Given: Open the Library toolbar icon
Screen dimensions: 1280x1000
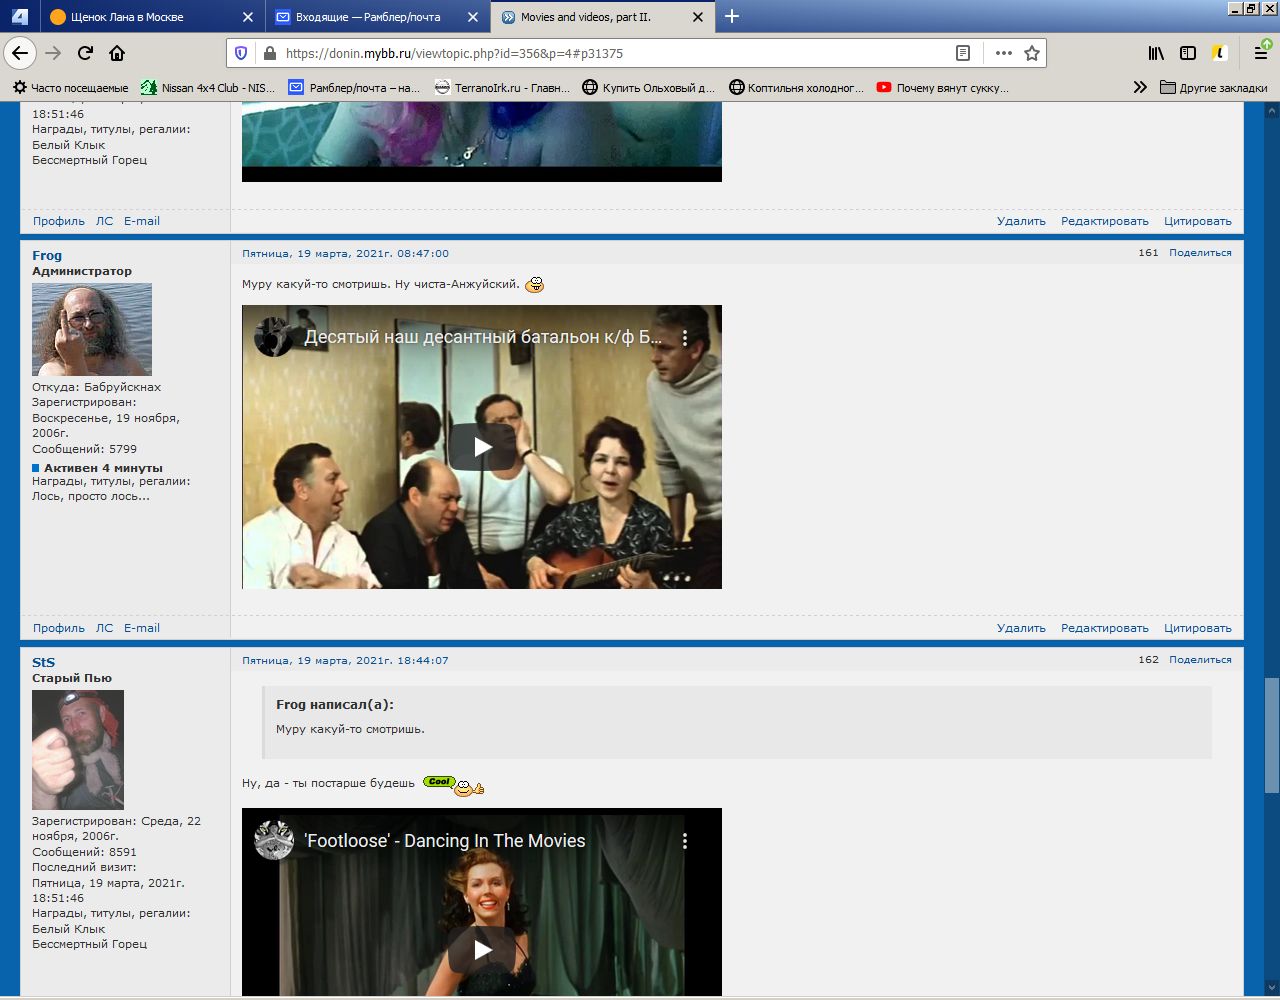Looking at the screenshot, I should [x=1156, y=53].
